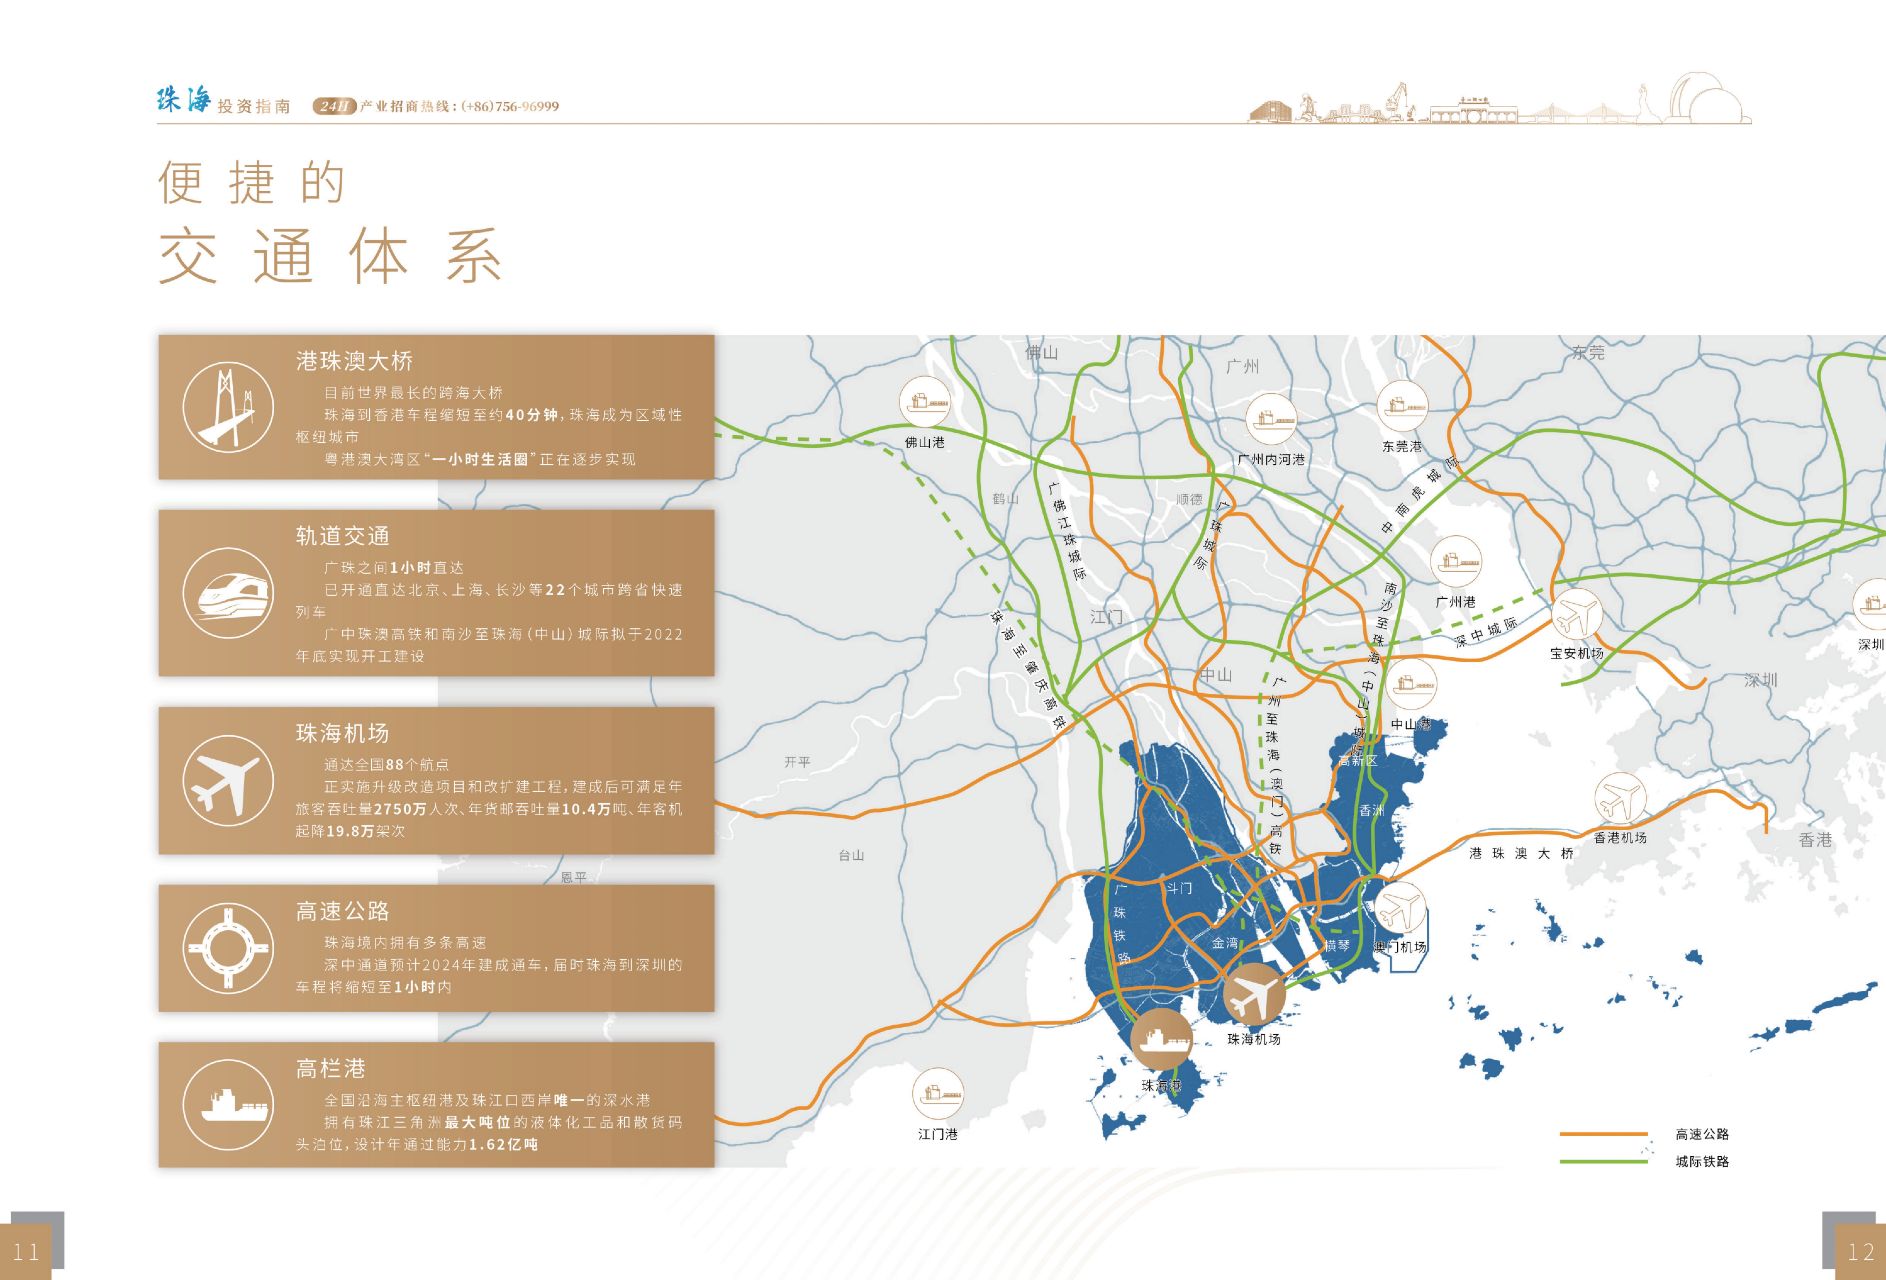Click the 港珠澳大桥 label on the map

click(1521, 853)
